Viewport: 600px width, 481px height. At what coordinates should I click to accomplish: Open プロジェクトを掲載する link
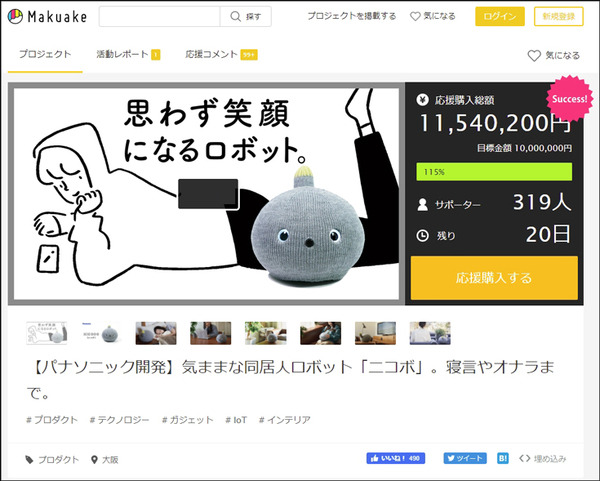click(351, 17)
